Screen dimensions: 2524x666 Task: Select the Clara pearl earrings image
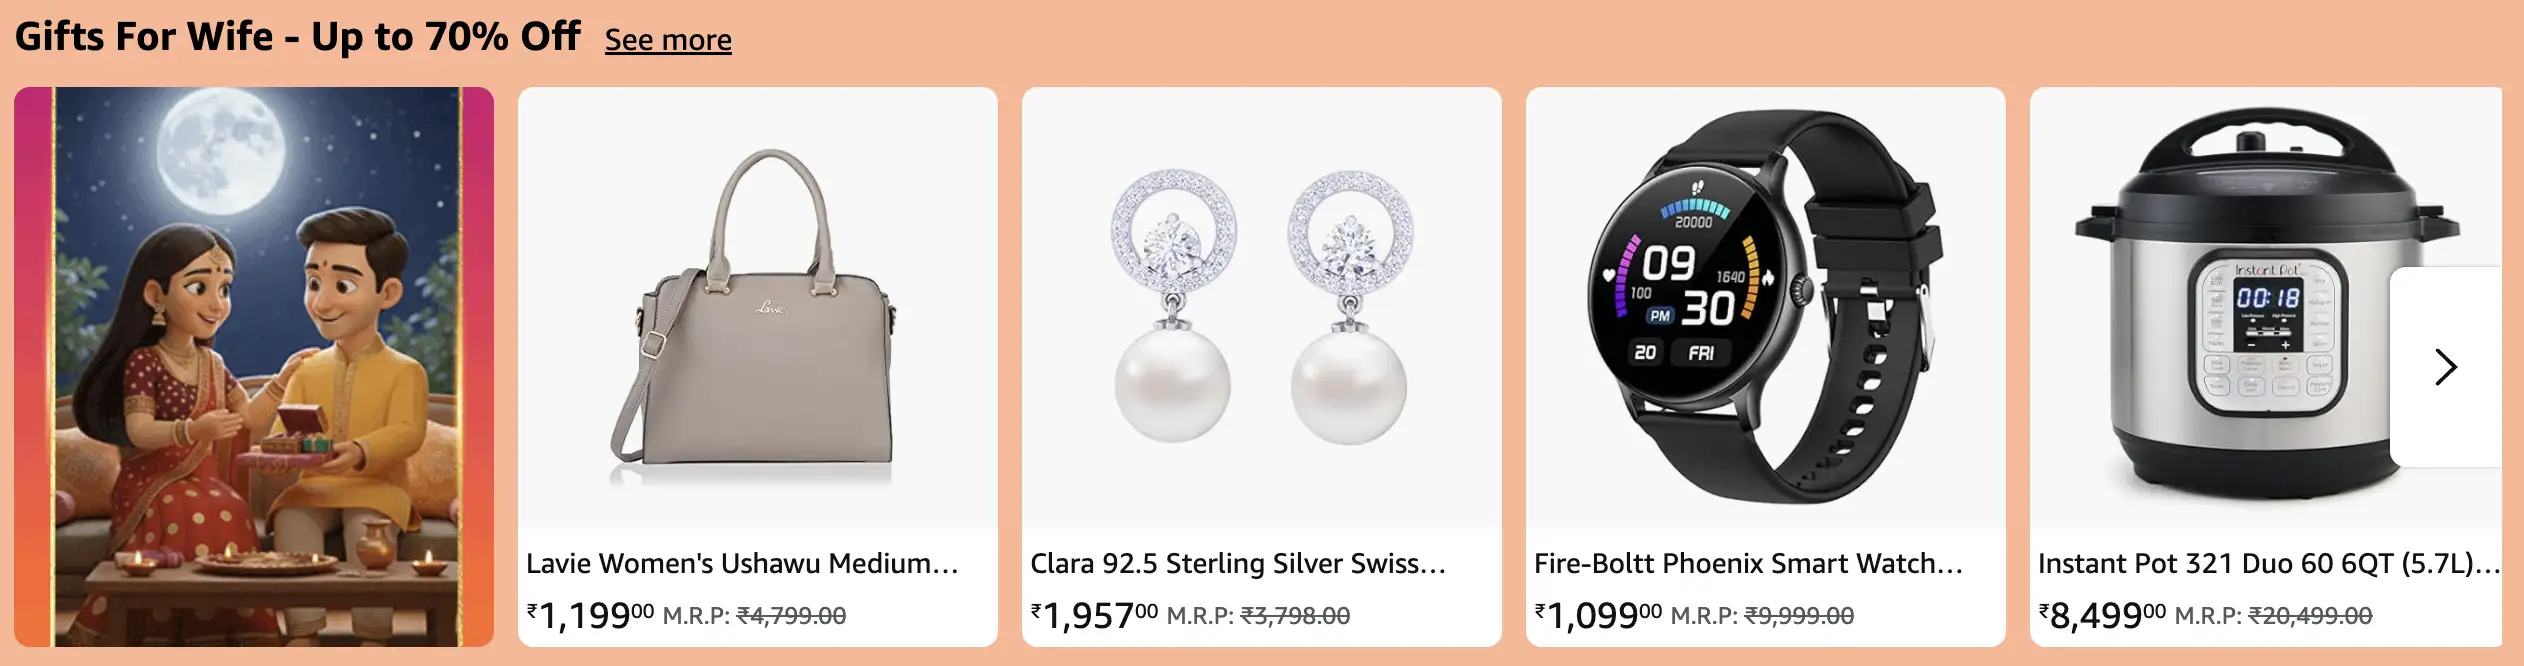[1262, 307]
